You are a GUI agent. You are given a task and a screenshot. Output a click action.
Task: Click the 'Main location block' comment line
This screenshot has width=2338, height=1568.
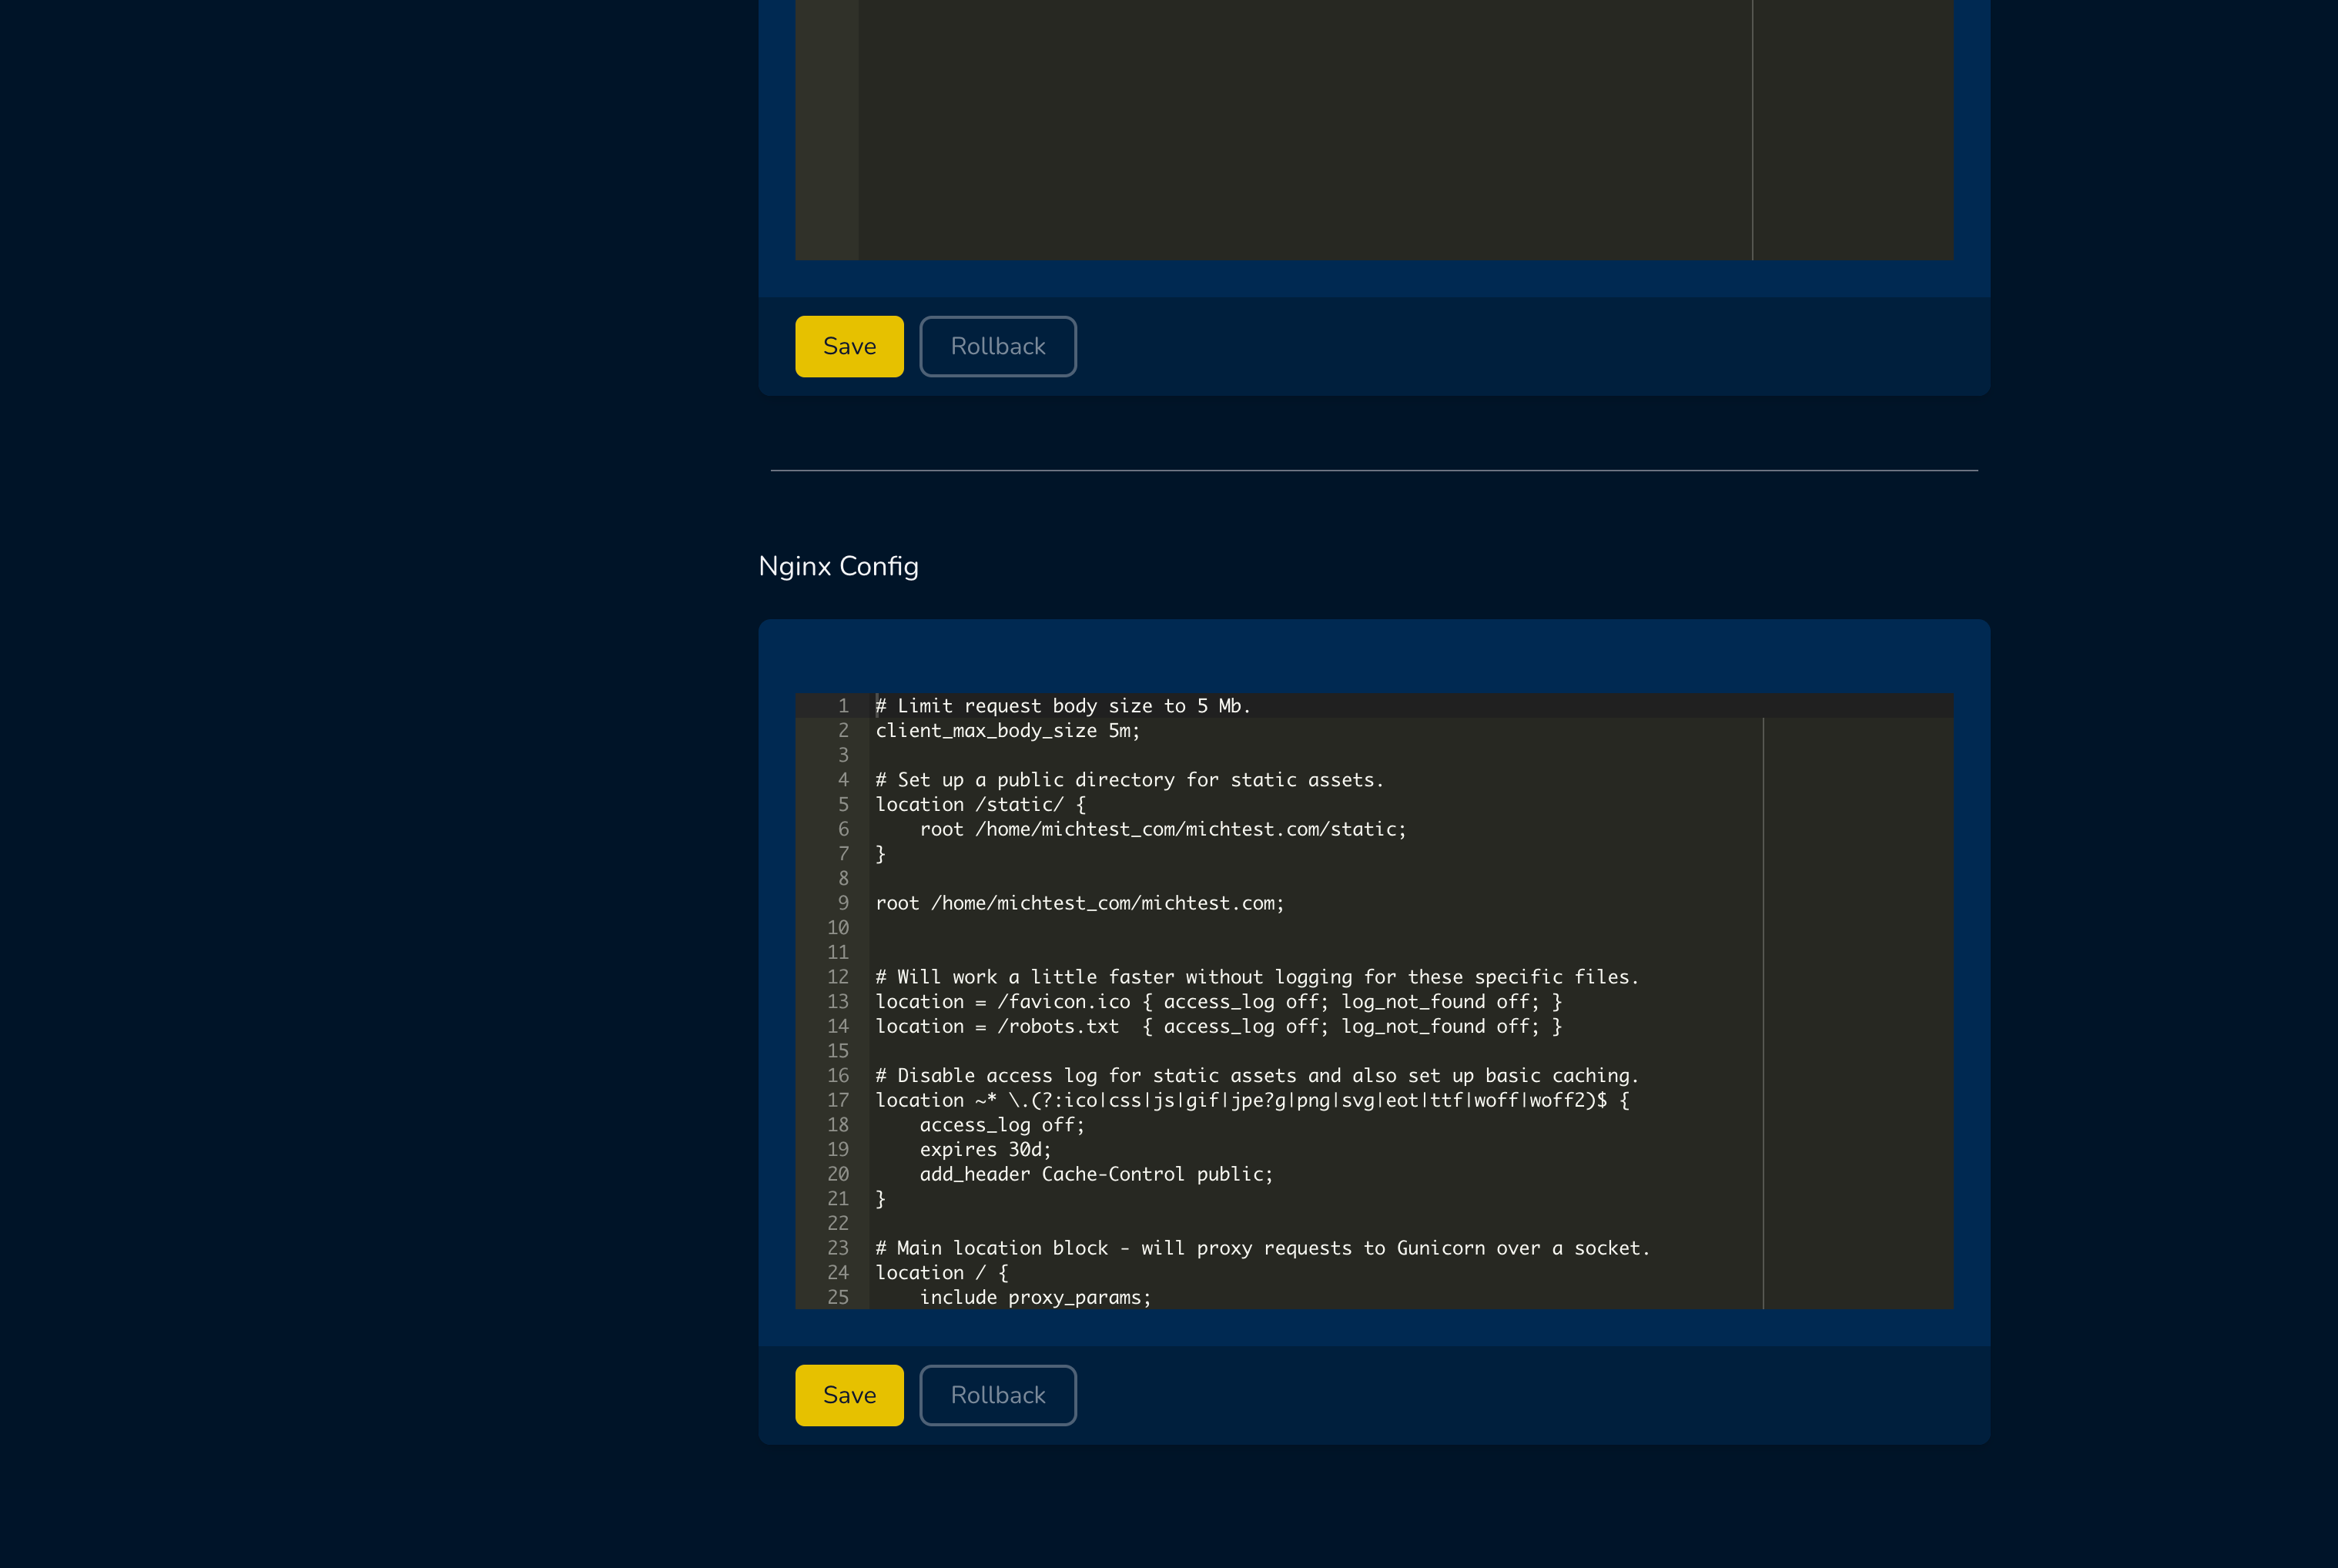point(1262,1248)
